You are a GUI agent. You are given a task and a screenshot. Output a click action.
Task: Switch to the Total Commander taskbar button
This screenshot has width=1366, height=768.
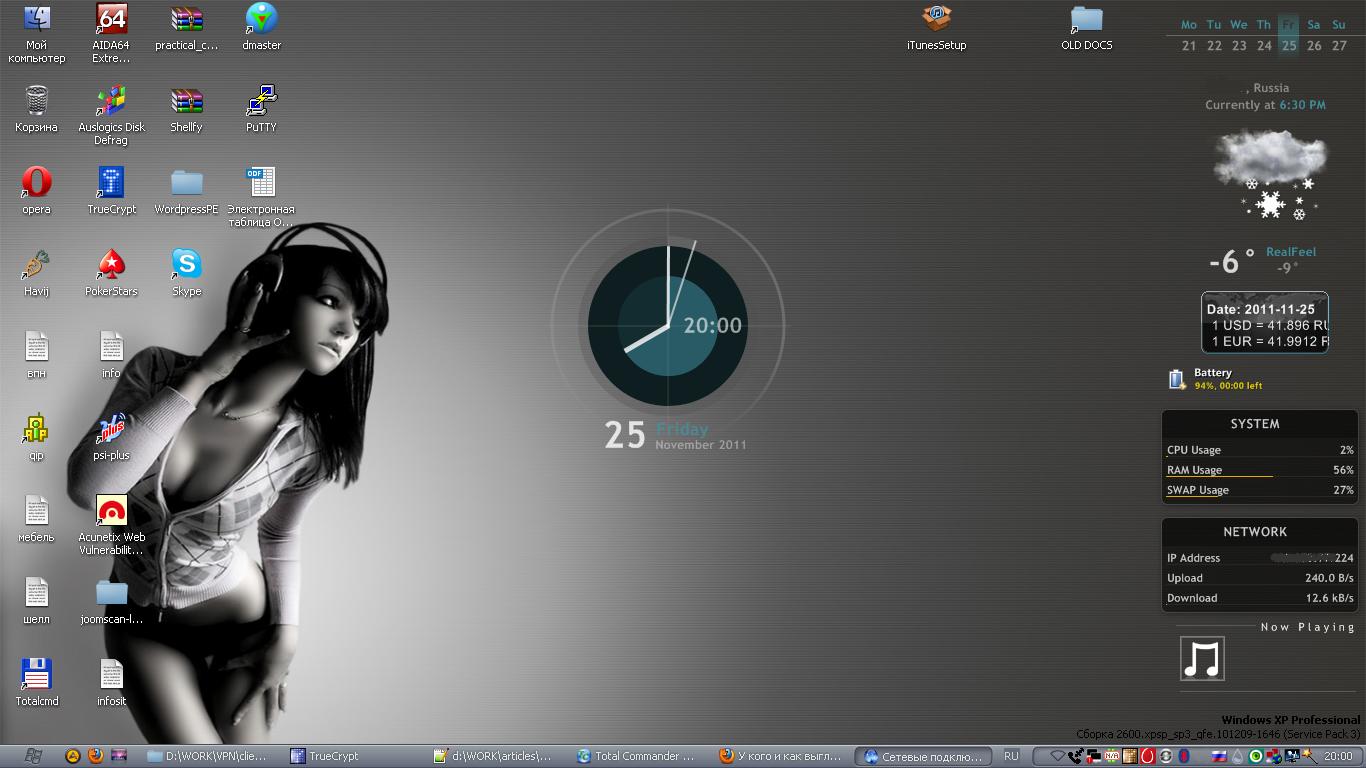(x=635, y=756)
